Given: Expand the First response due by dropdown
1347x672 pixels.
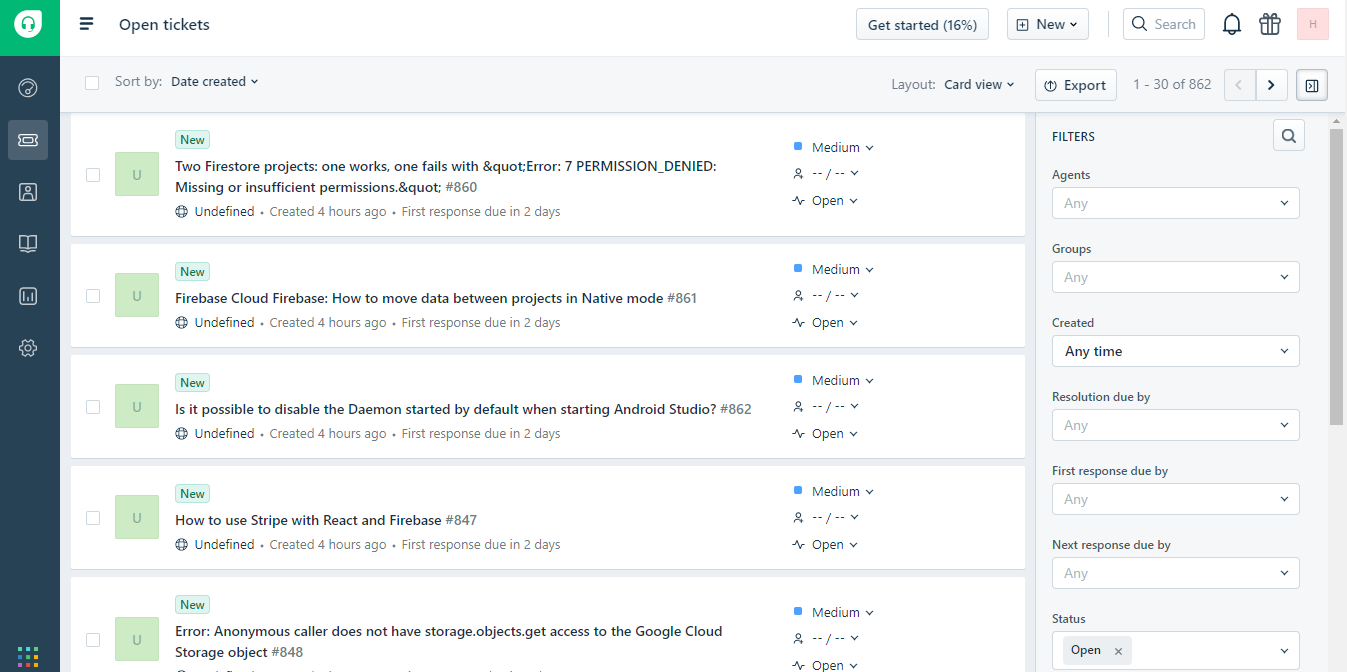Looking at the screenshot, I should 1175,499.
